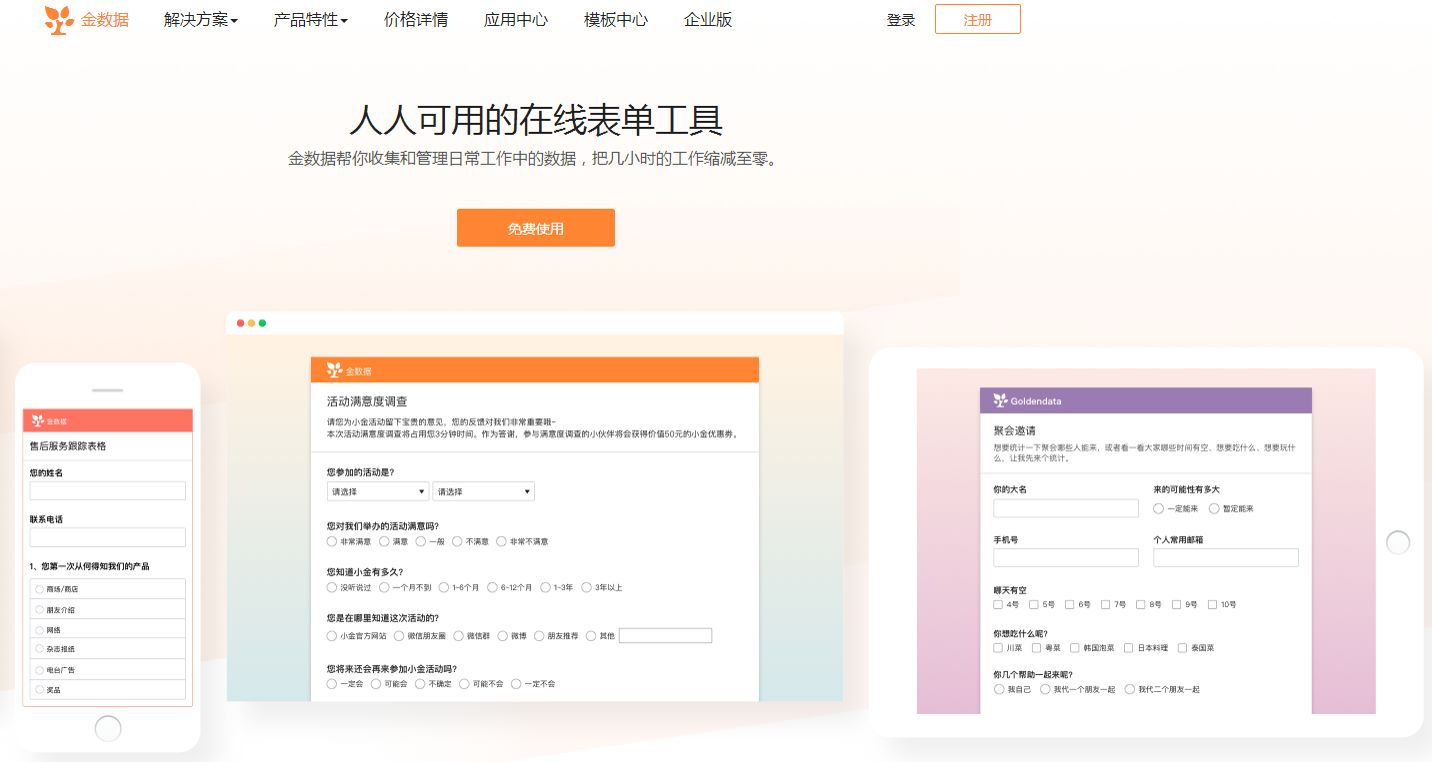Screen dimensions: 1432x762
Task: Click the red traffic-light dot on the browser mockup
Action: point(240,323)
